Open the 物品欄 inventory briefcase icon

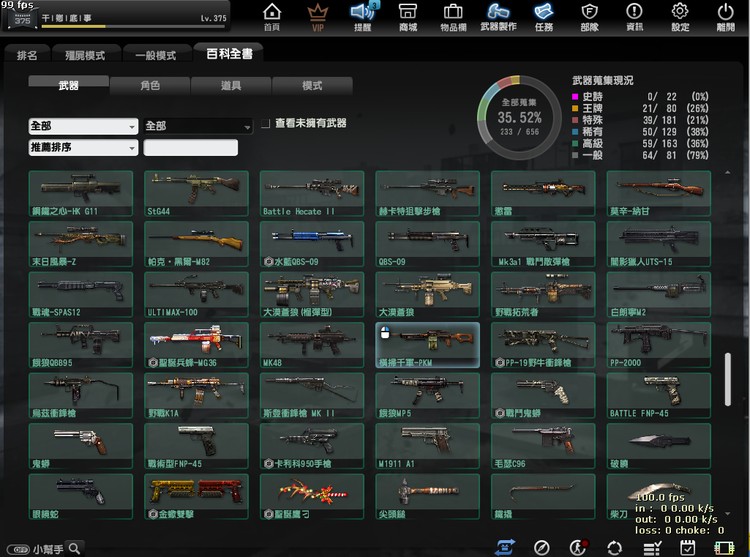(453, 17)
